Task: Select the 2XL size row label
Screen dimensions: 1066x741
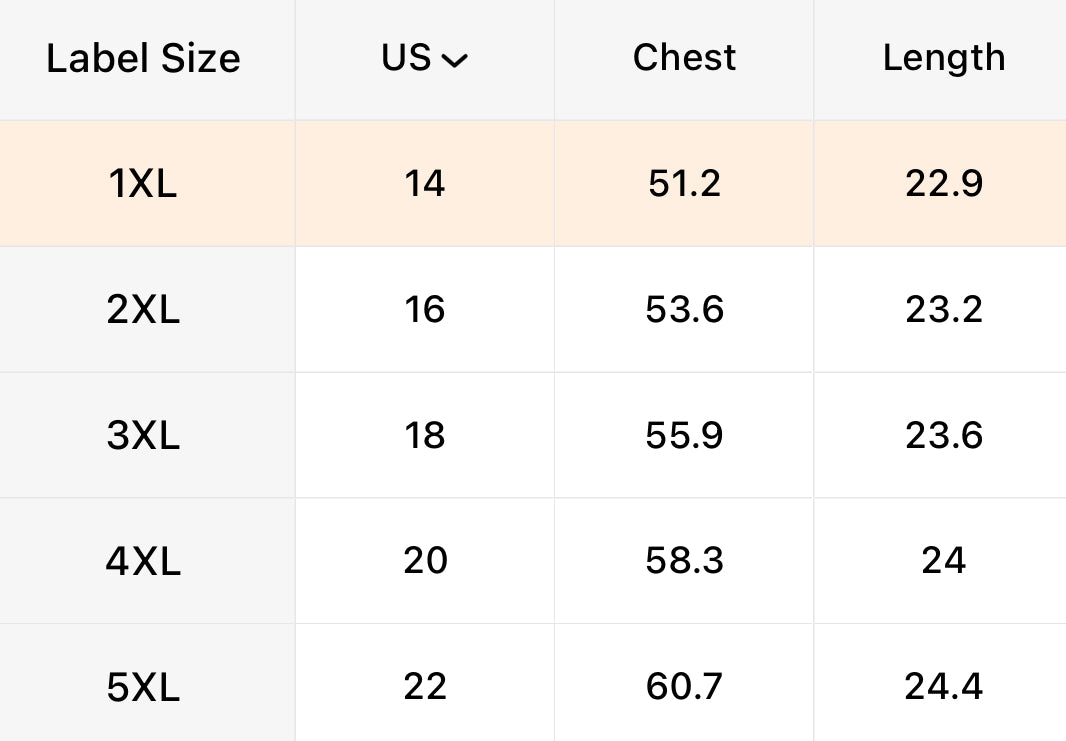Action: pyautogui.click(x=143, y=310)
